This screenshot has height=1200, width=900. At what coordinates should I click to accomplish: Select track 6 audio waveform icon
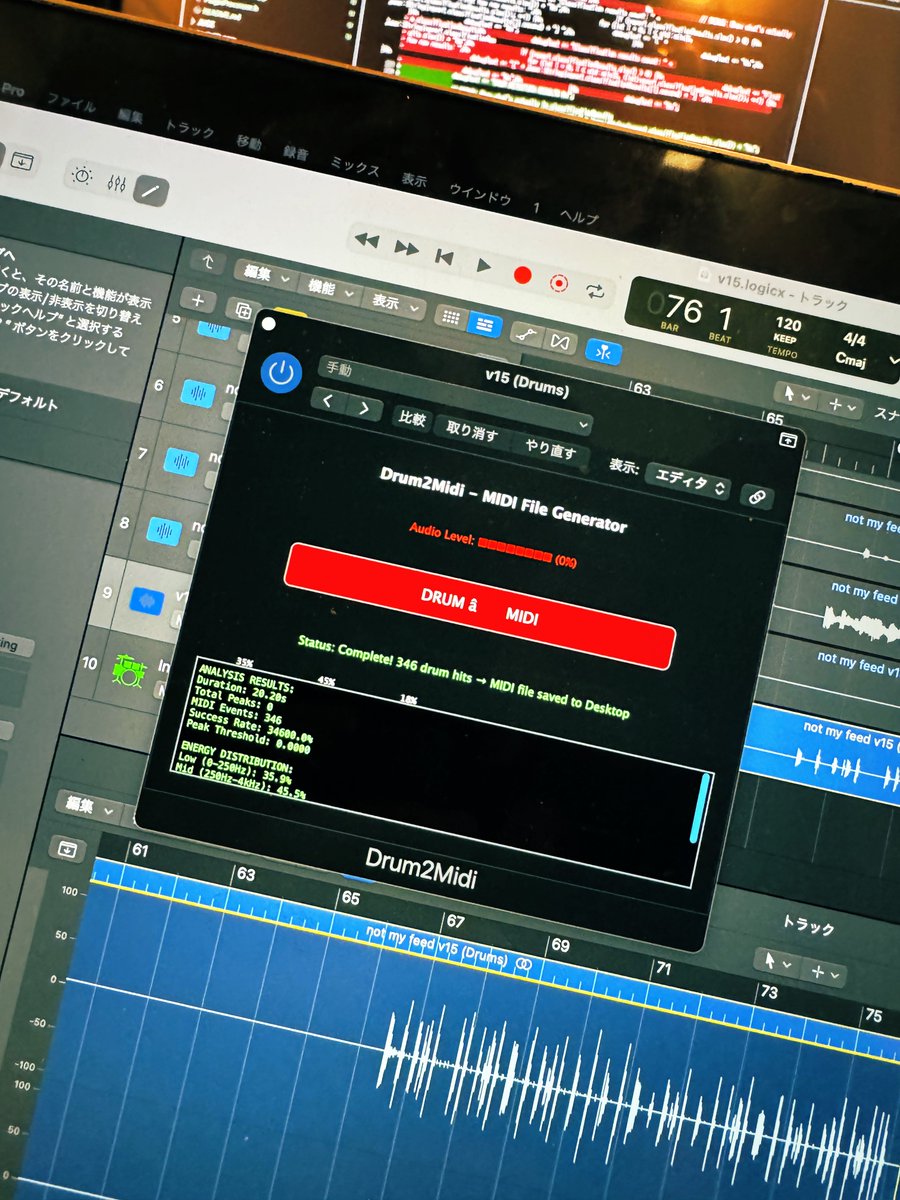coord(197,393)
